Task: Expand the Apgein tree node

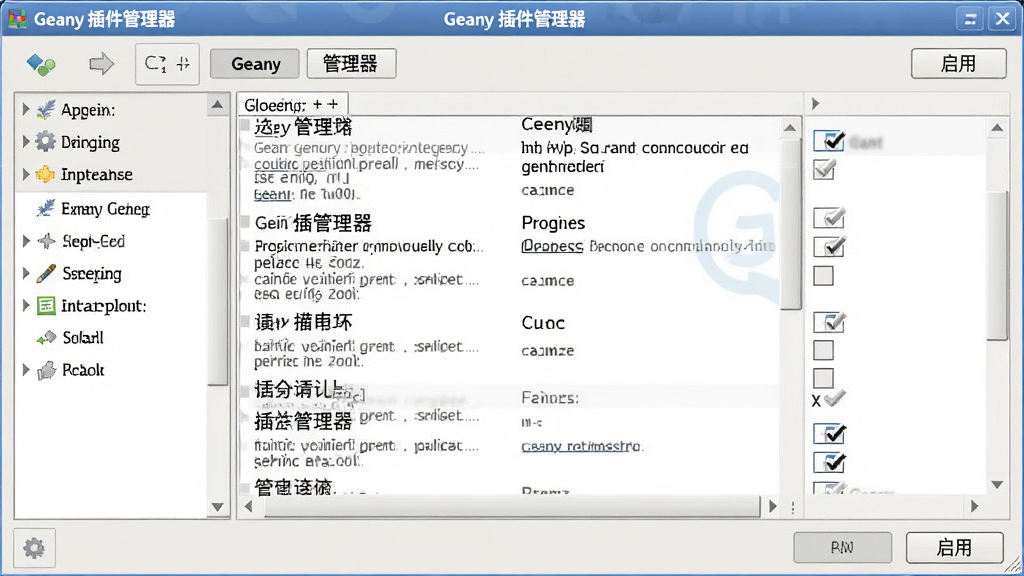Action: [x=26, y=109]
